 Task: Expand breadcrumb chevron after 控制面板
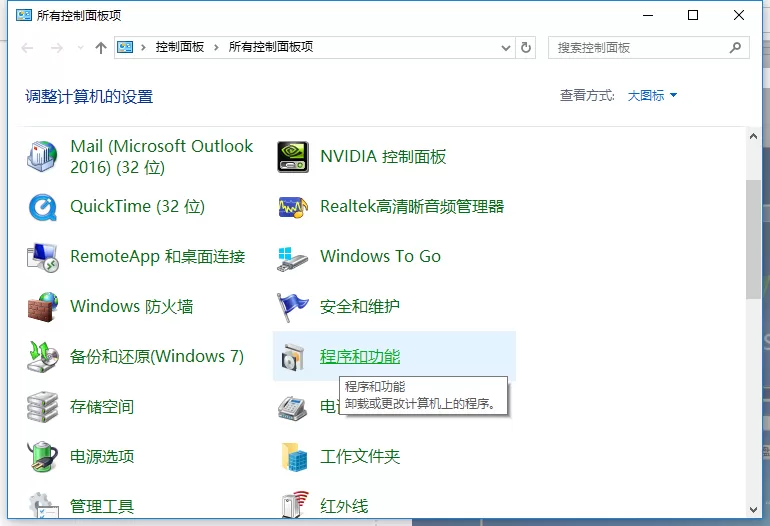pyautogui.click(x=216, y=48)
